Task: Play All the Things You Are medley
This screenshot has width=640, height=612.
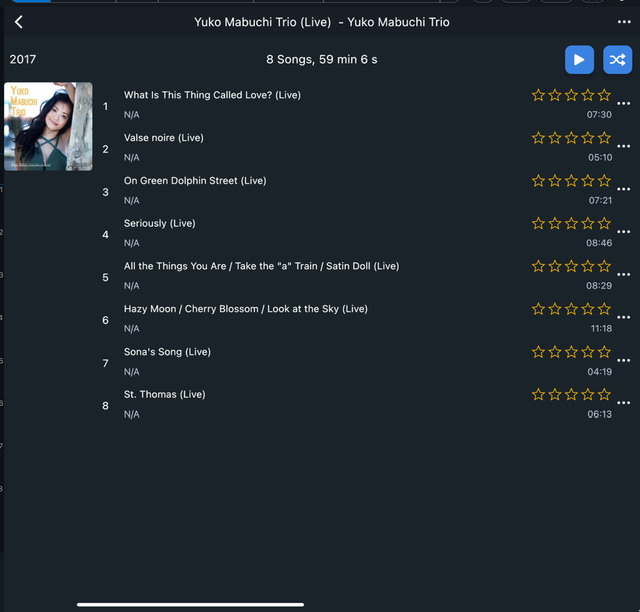Action: 261,266
